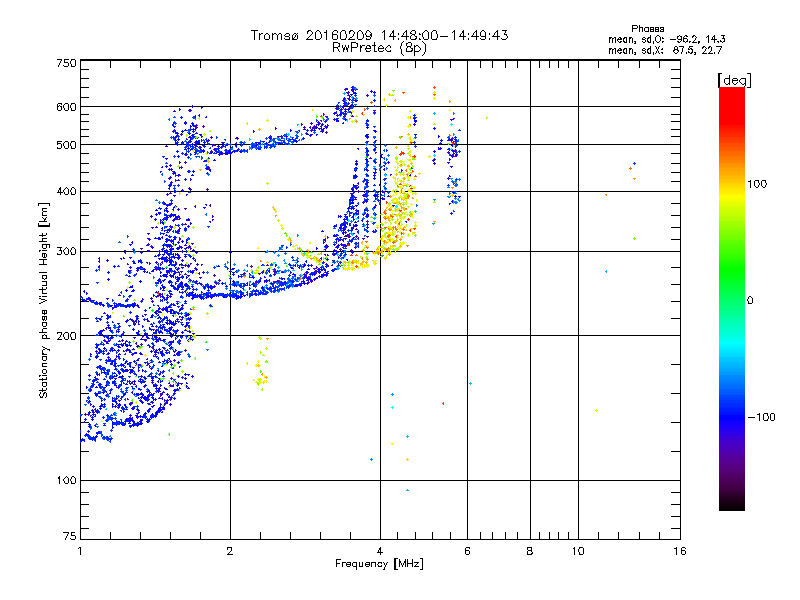Pick the black bottom of the colorbar
The height and width of the screenshot is (600, 800).
[x=732, y=503]
